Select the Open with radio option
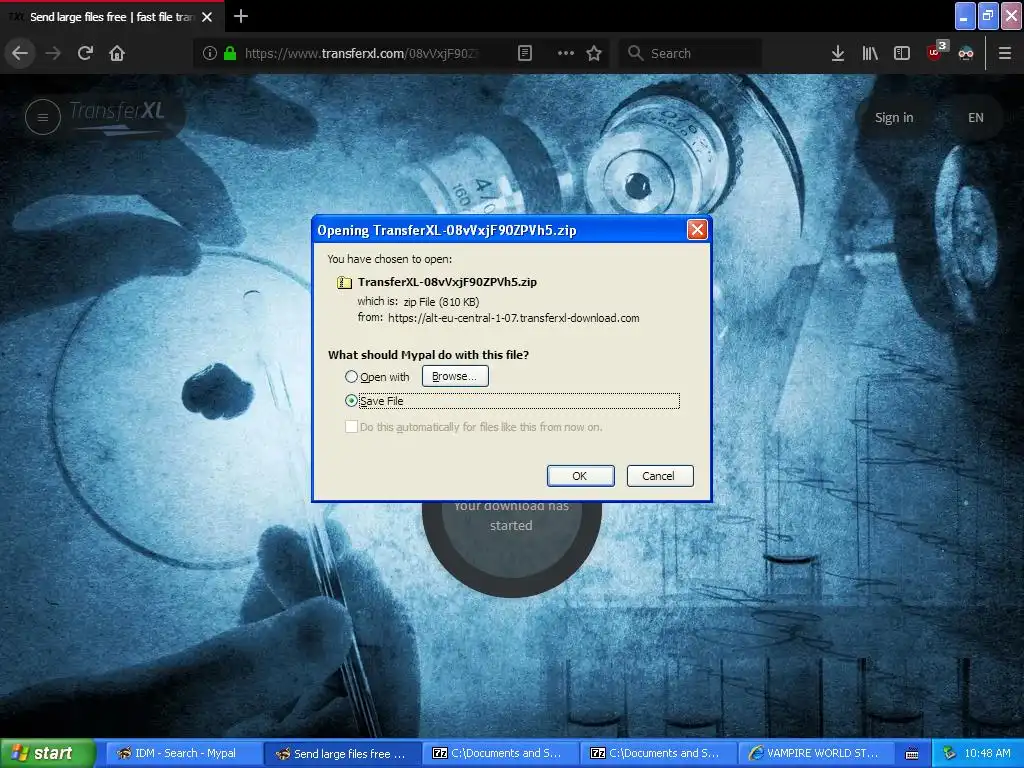Screen dimensions: 1024x768 coord(351,377)
